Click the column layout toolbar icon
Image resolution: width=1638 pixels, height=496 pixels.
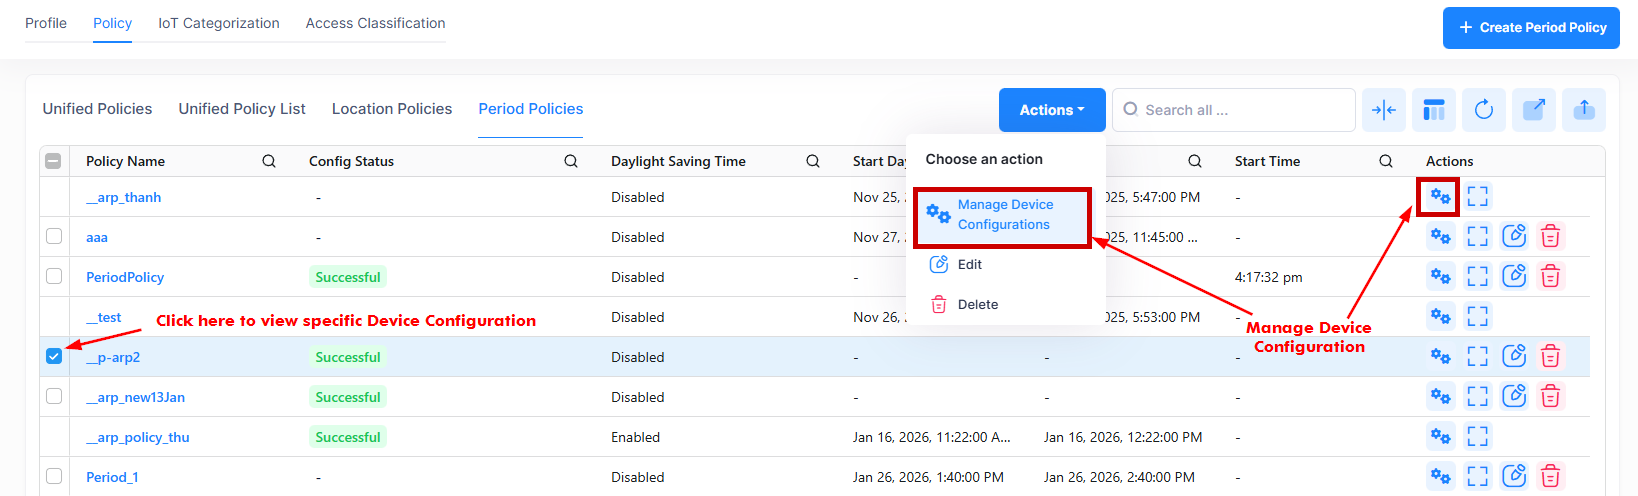click(x=1434, y=110)
